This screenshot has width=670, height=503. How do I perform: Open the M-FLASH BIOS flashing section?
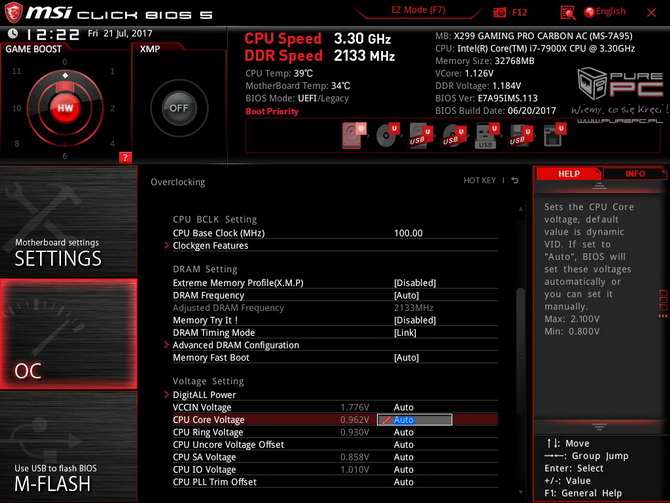tap(68, 447)
